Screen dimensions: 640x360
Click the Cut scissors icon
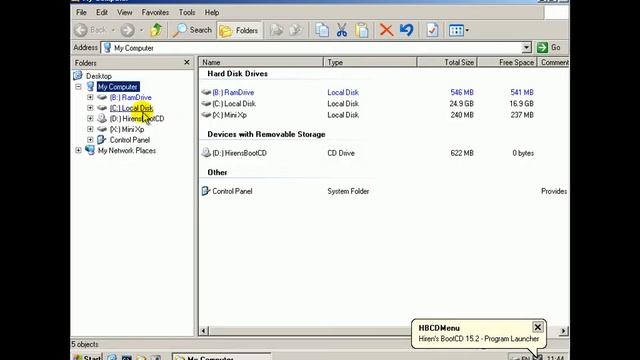(x=342, y=30)
